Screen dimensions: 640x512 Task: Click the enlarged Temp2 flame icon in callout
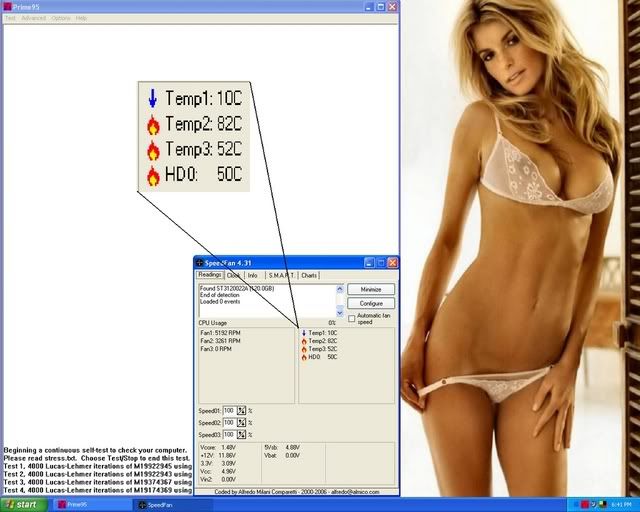[x=153, y=125]
